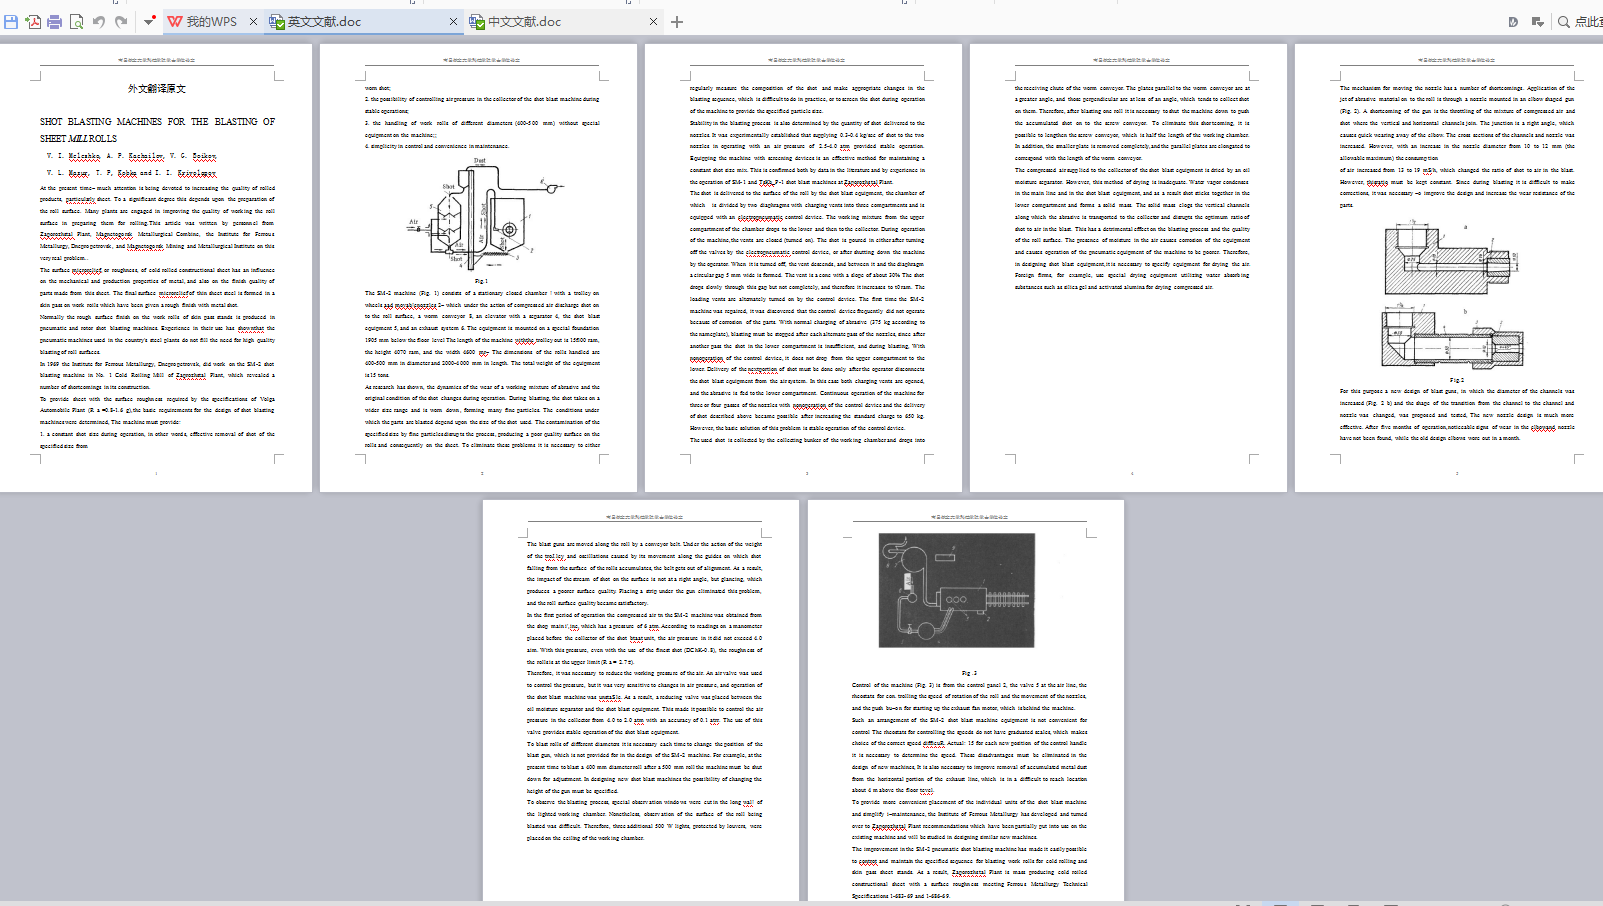
Task: Click the dark Fig 3 control panel image
Action: 956,591
